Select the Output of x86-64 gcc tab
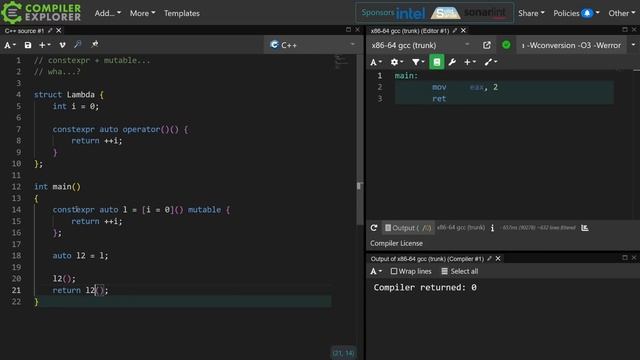This screenshot has height=360, width=640. (x=427, y=259)
